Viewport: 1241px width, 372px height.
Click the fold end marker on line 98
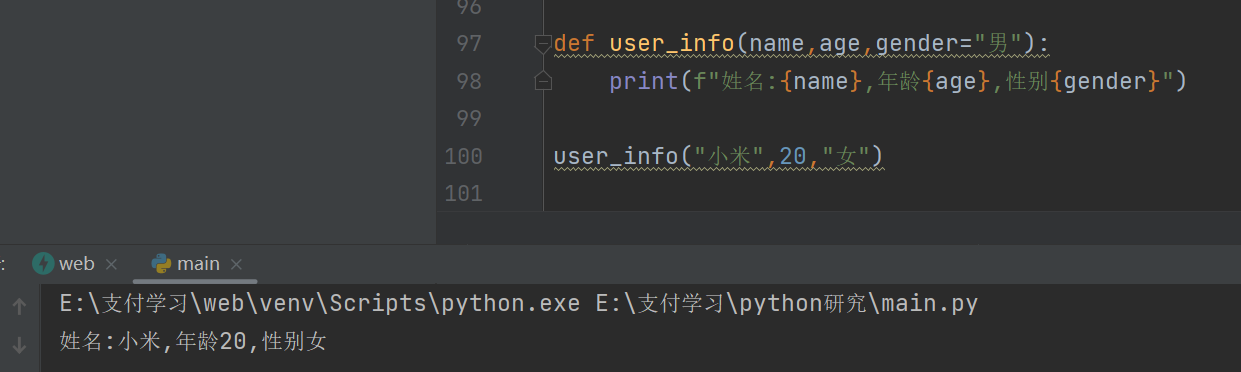click(x=543, y=81)
